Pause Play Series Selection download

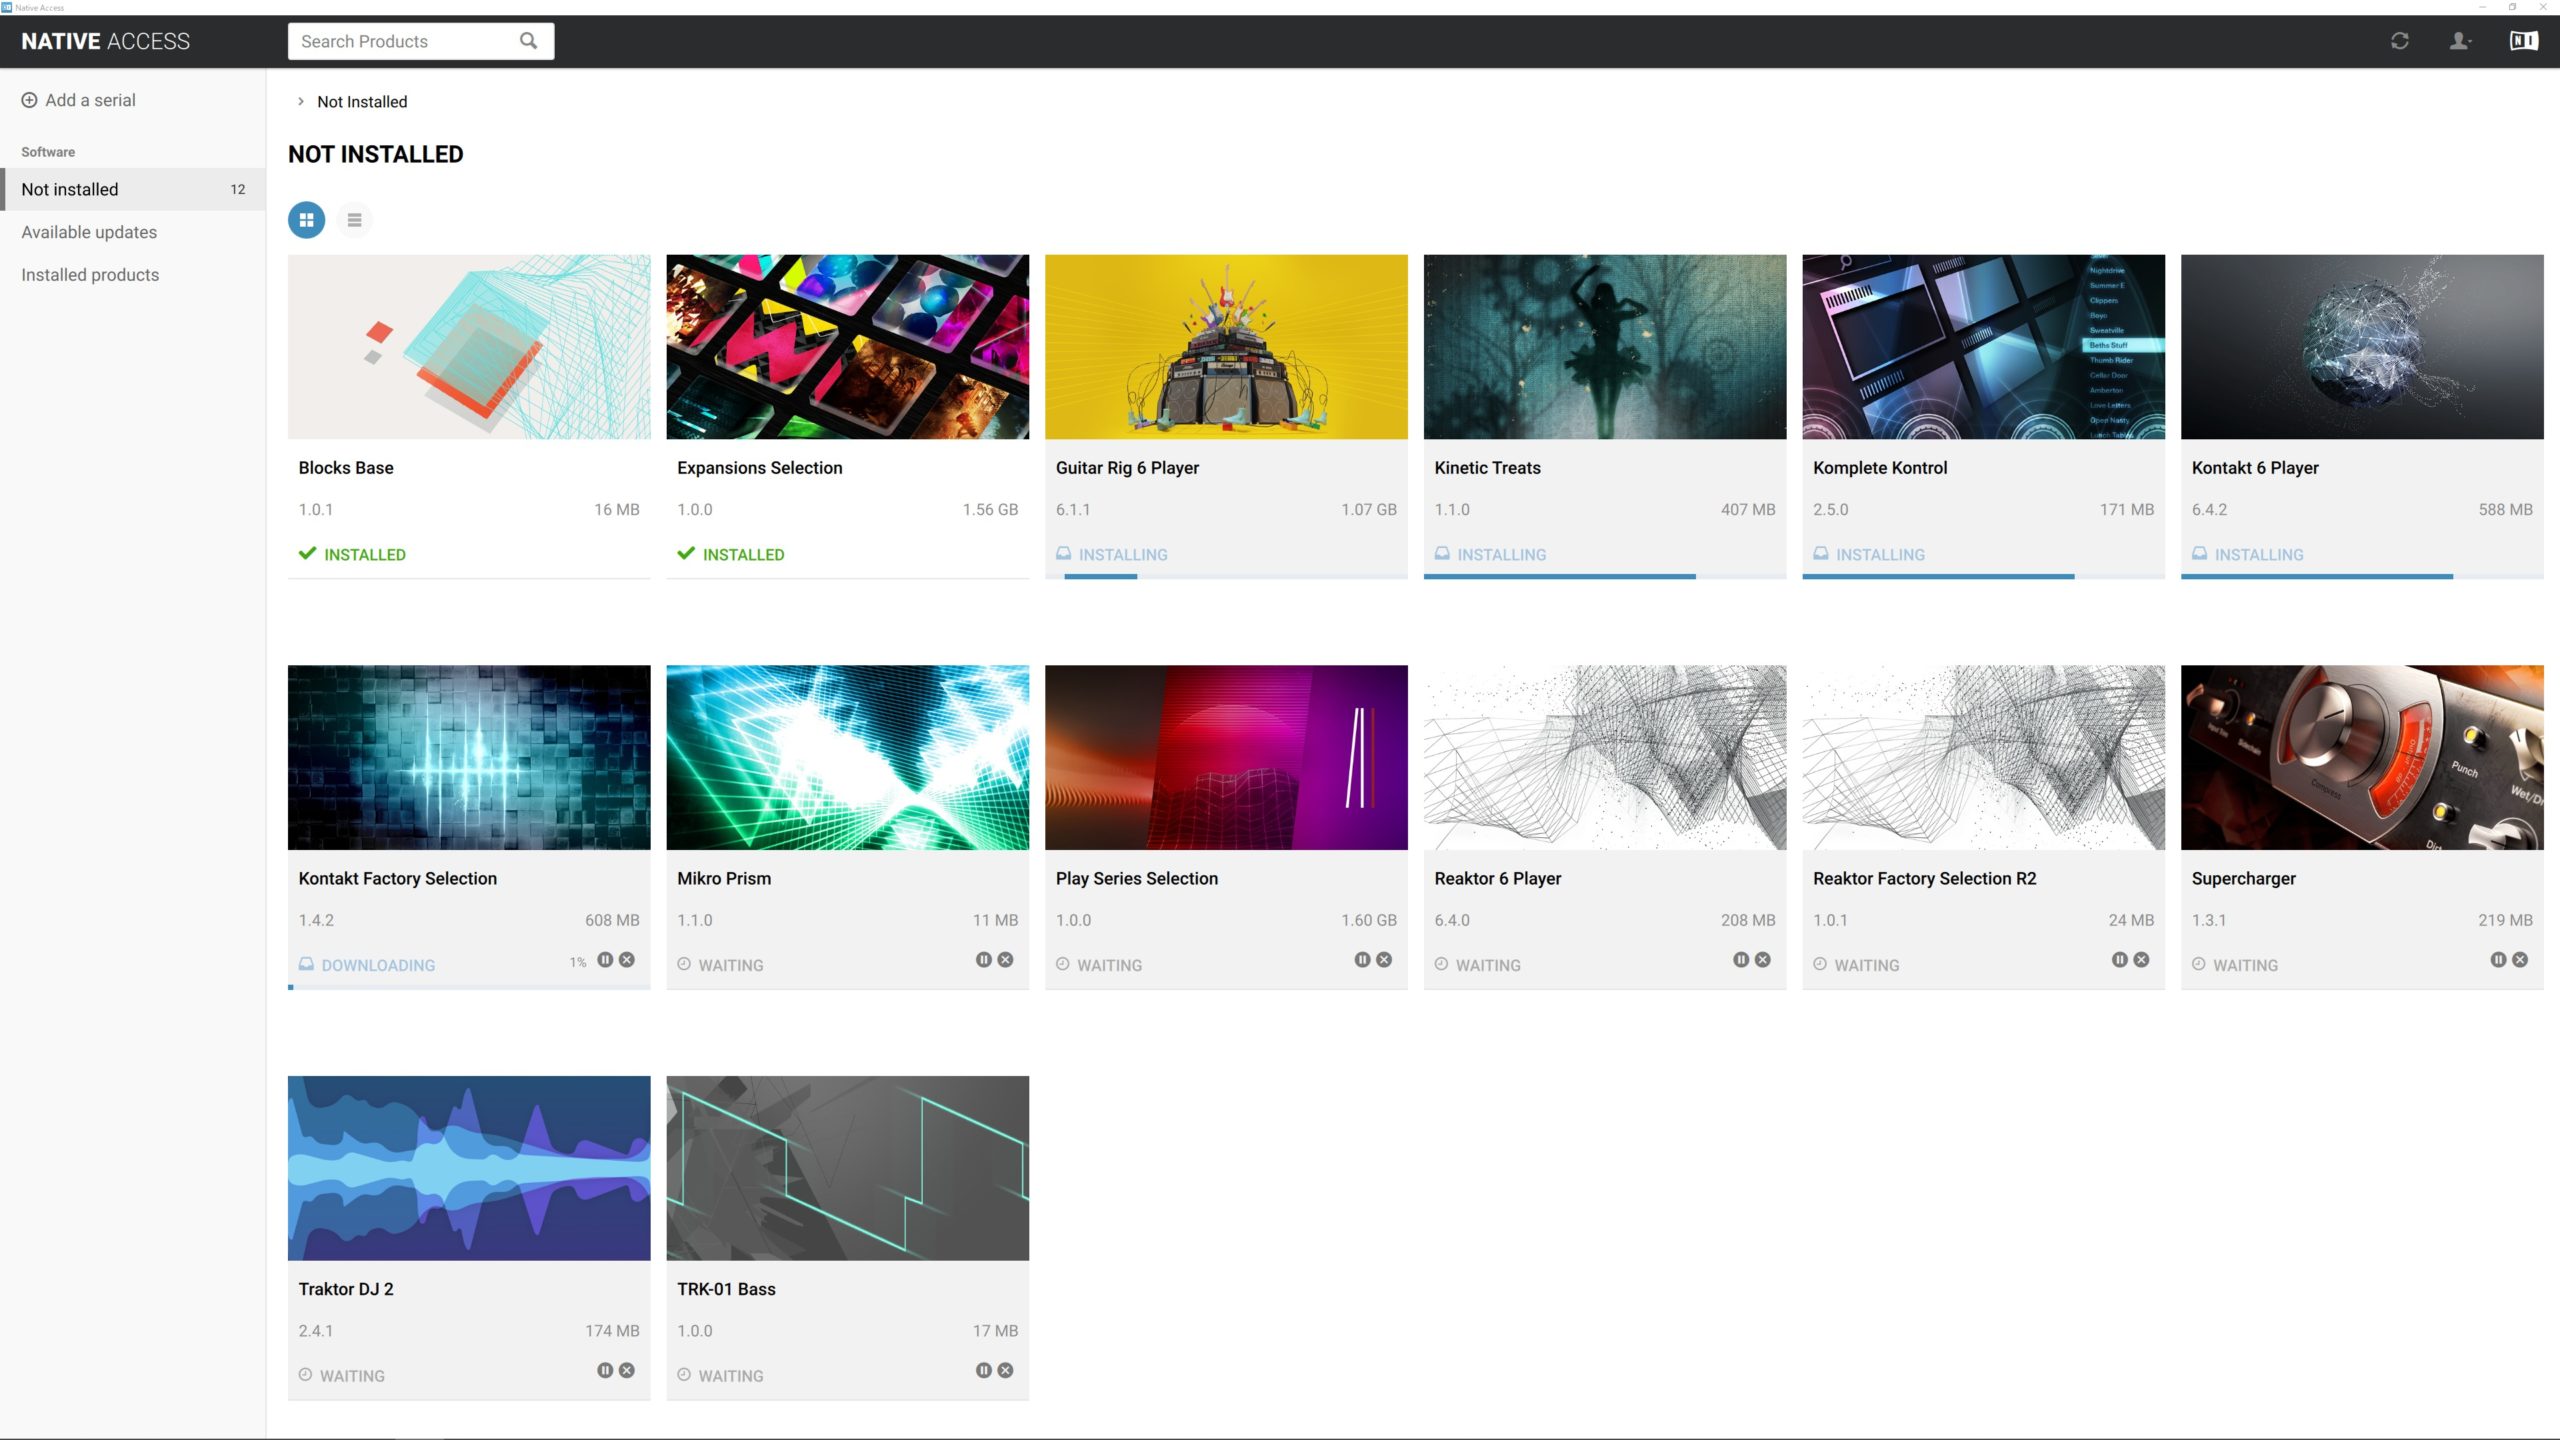coord(1362,960)
